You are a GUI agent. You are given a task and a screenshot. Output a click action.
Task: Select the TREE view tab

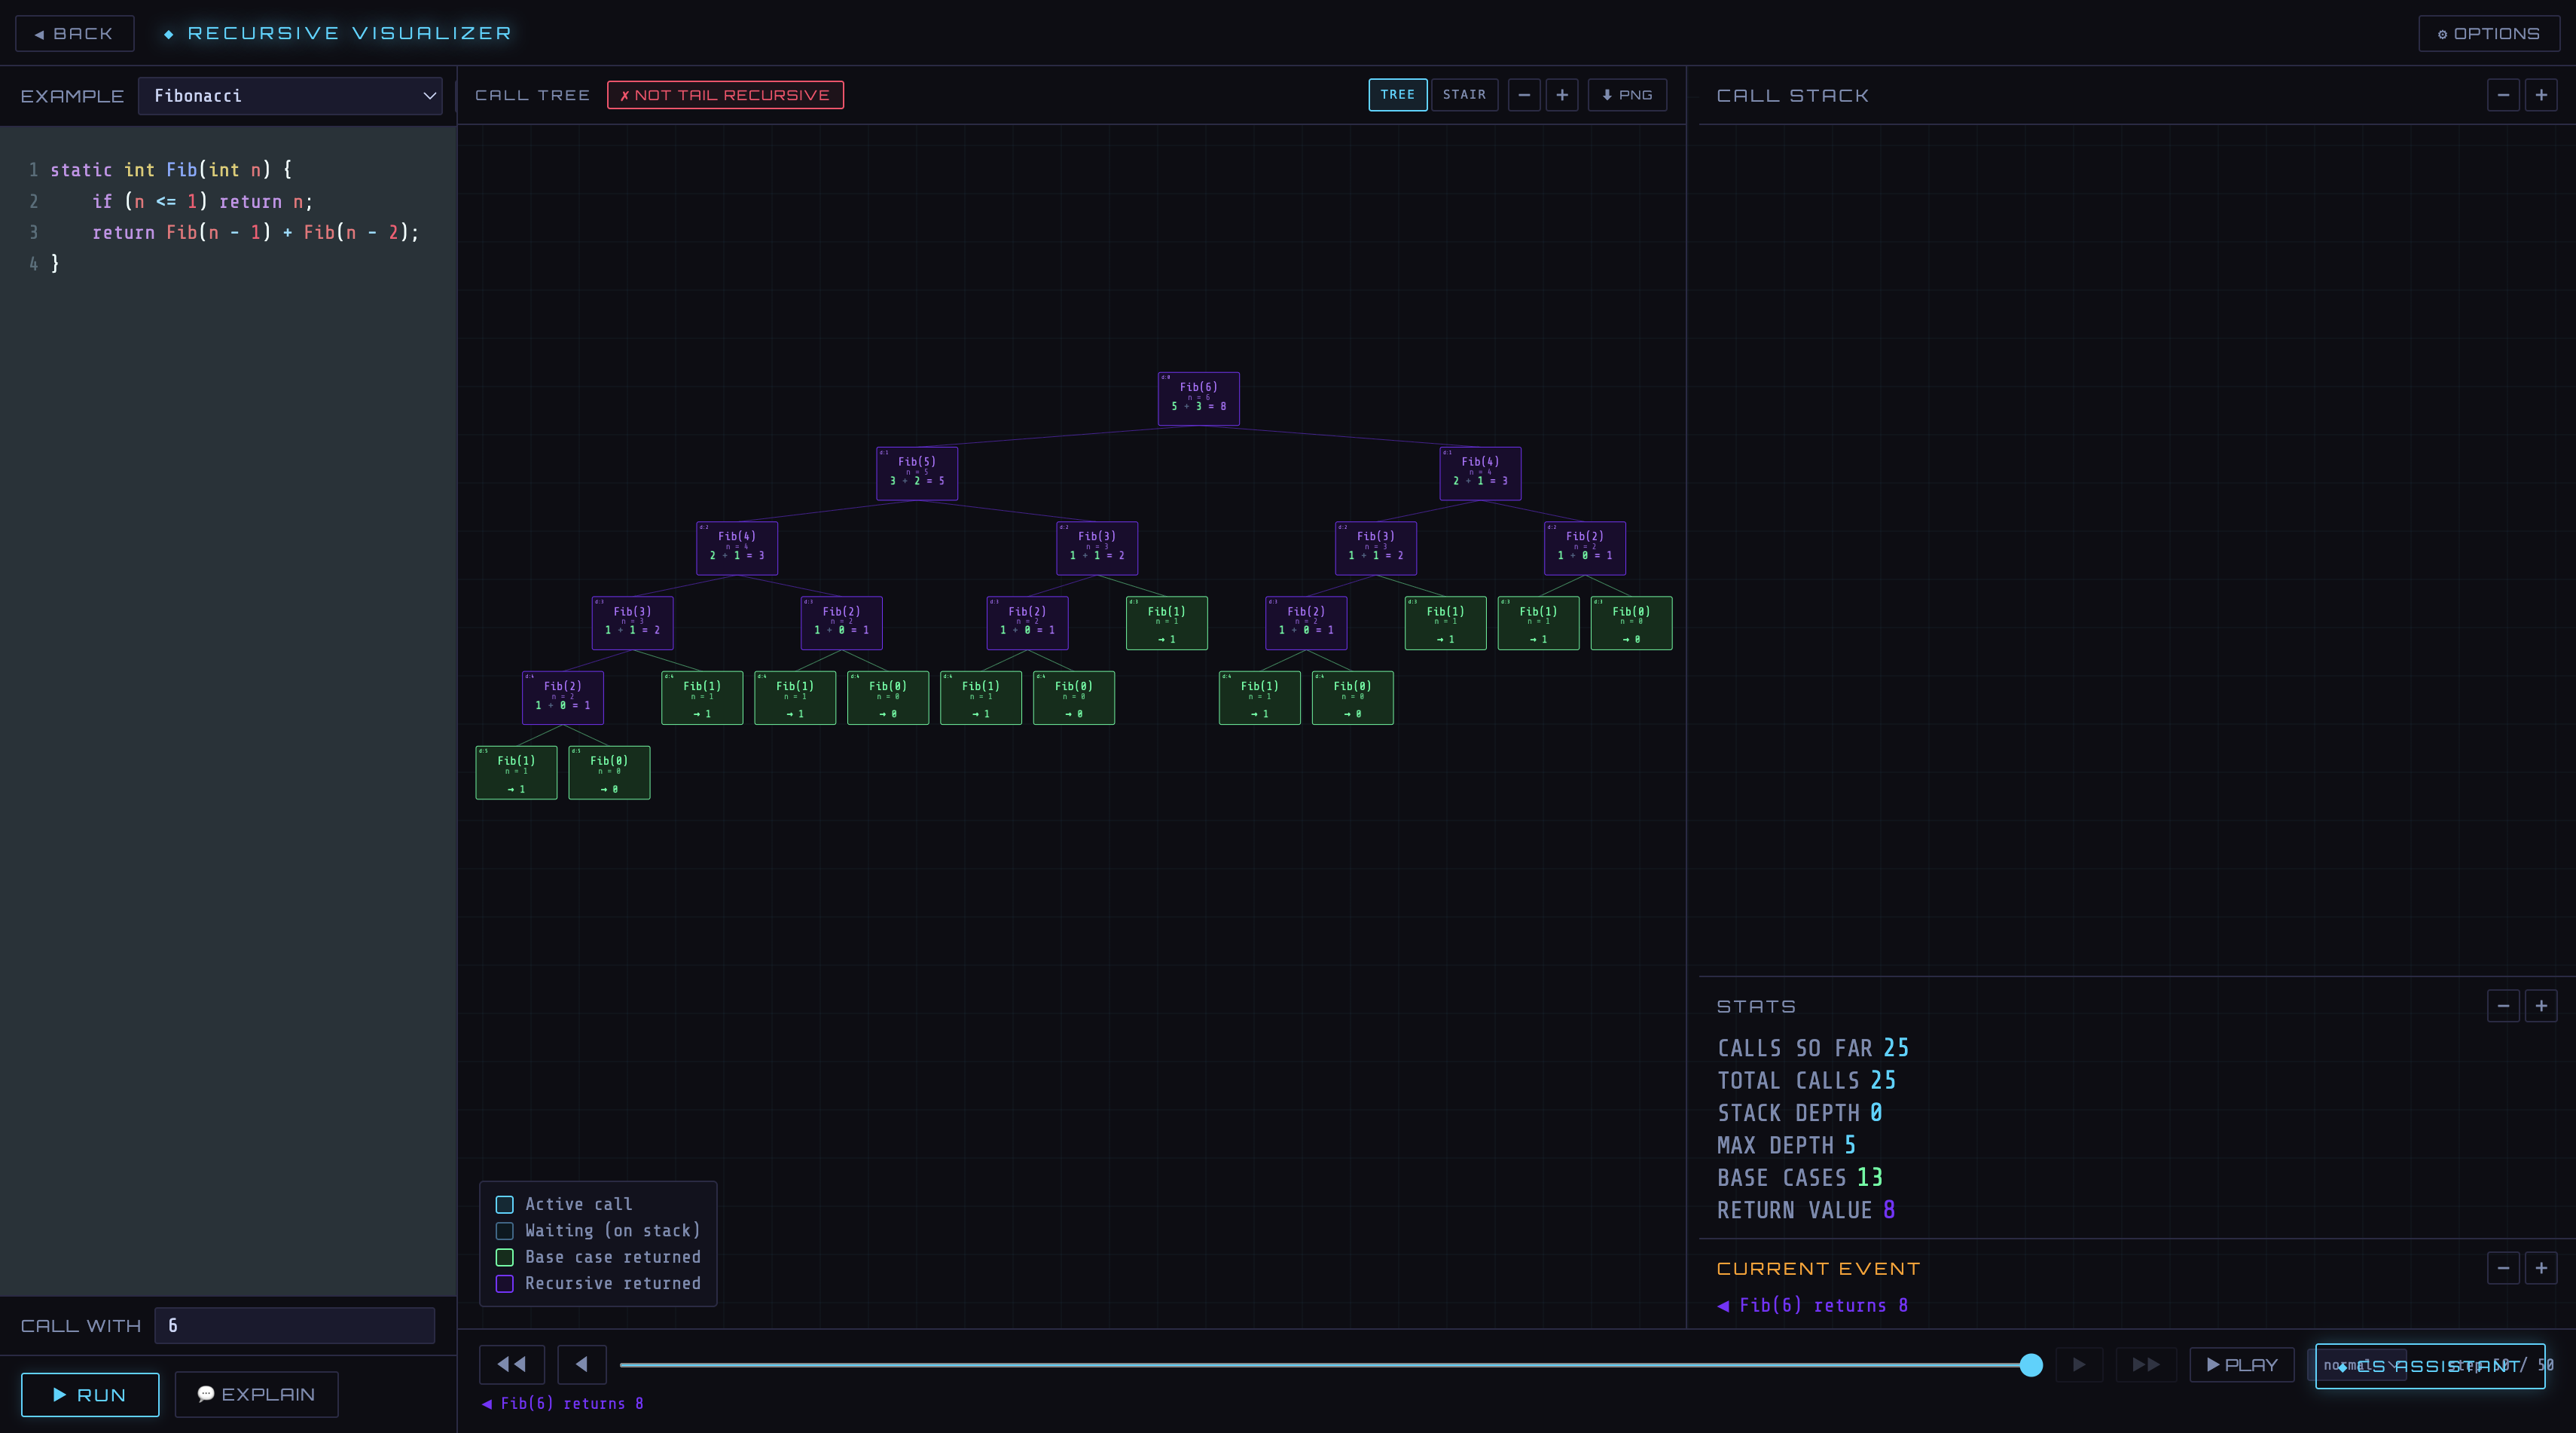1397,95
